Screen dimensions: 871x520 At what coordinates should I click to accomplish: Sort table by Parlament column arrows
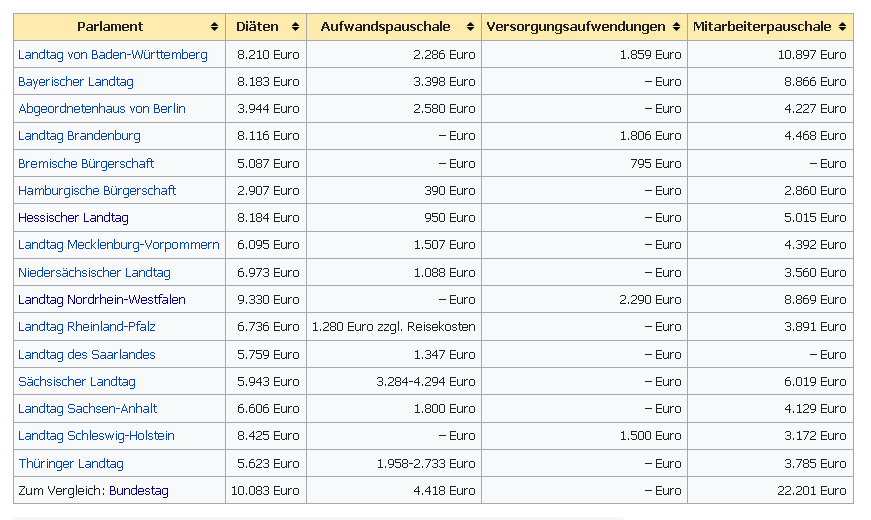pyautogui.click(x=214, y=27)
